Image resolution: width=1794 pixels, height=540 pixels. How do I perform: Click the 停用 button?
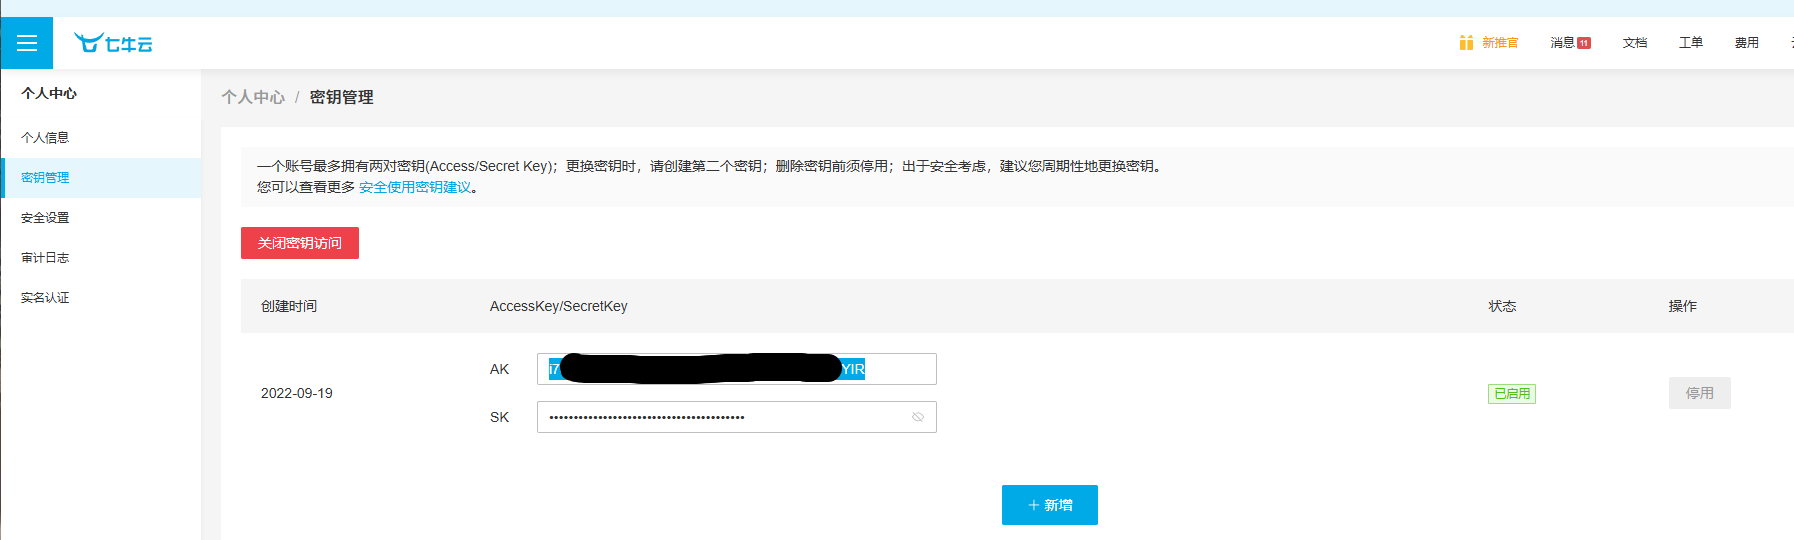[1700, 393]
